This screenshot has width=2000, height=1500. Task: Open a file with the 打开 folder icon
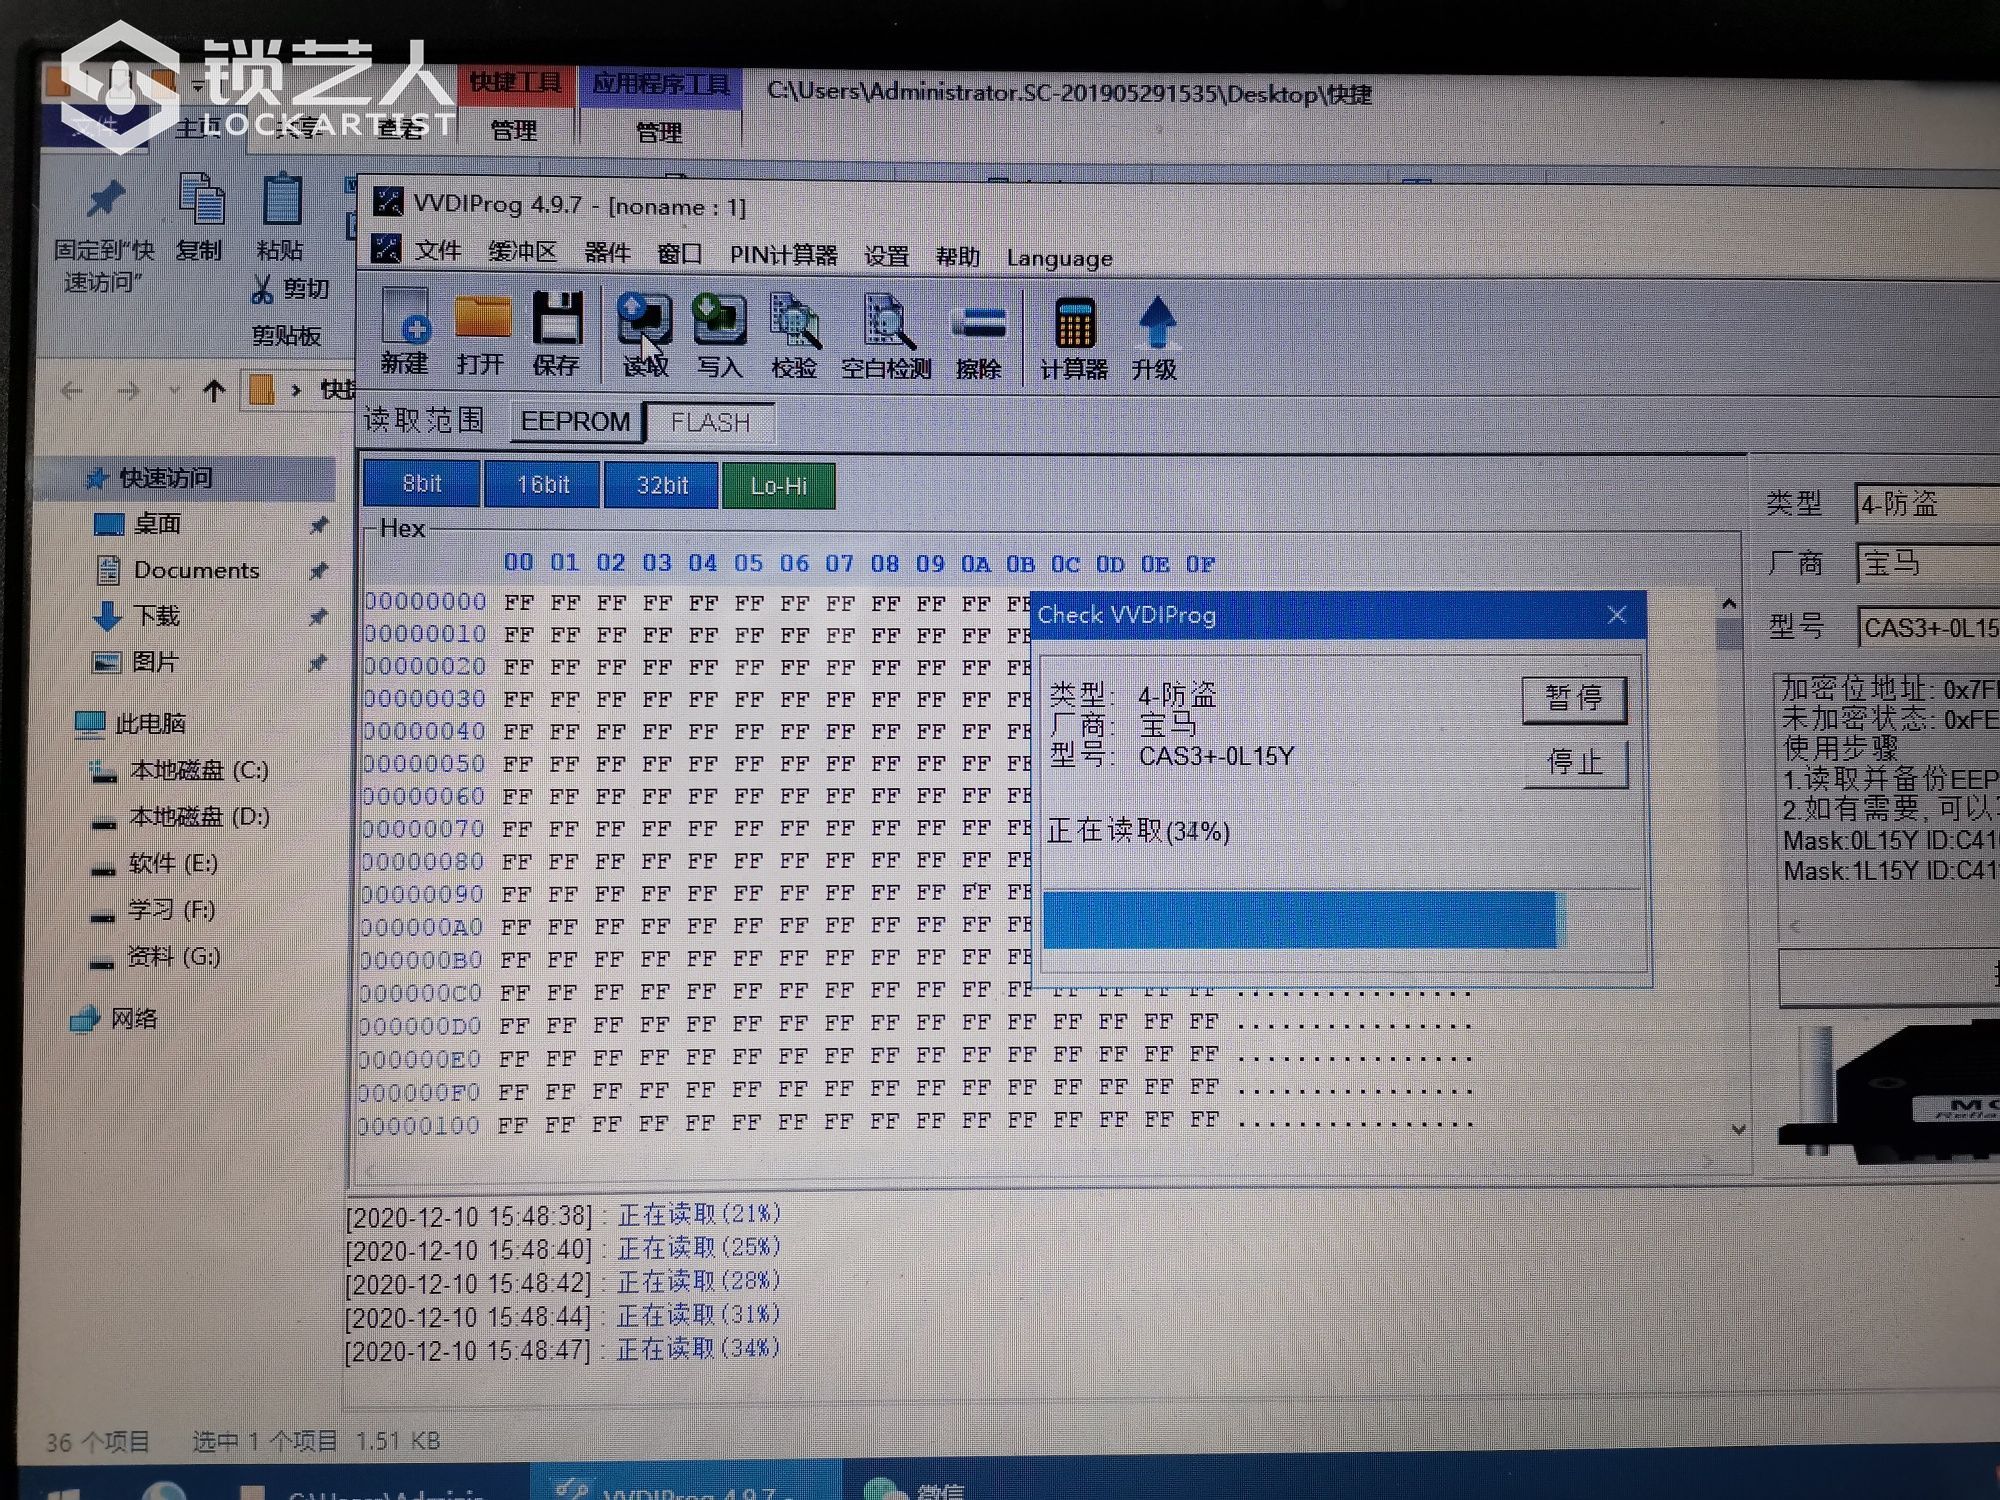point(481,335)
